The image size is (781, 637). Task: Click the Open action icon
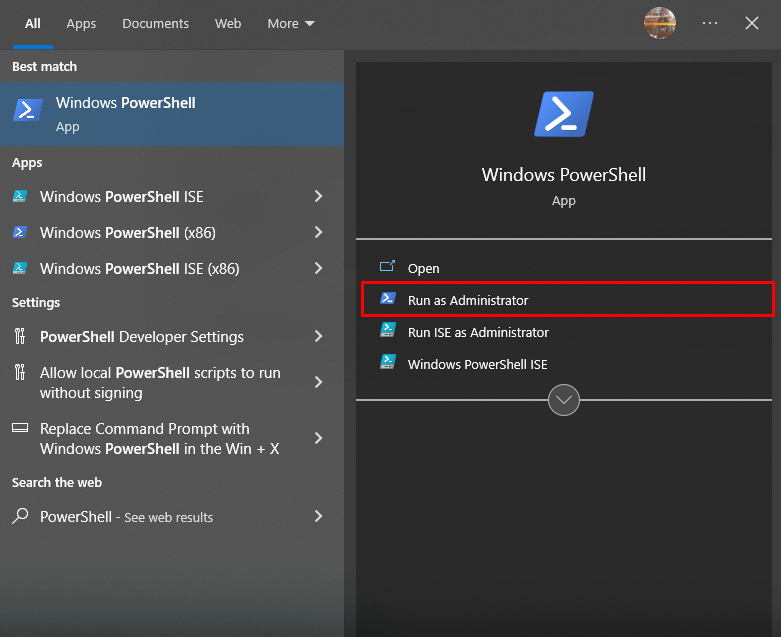click(x=387, y=266)
